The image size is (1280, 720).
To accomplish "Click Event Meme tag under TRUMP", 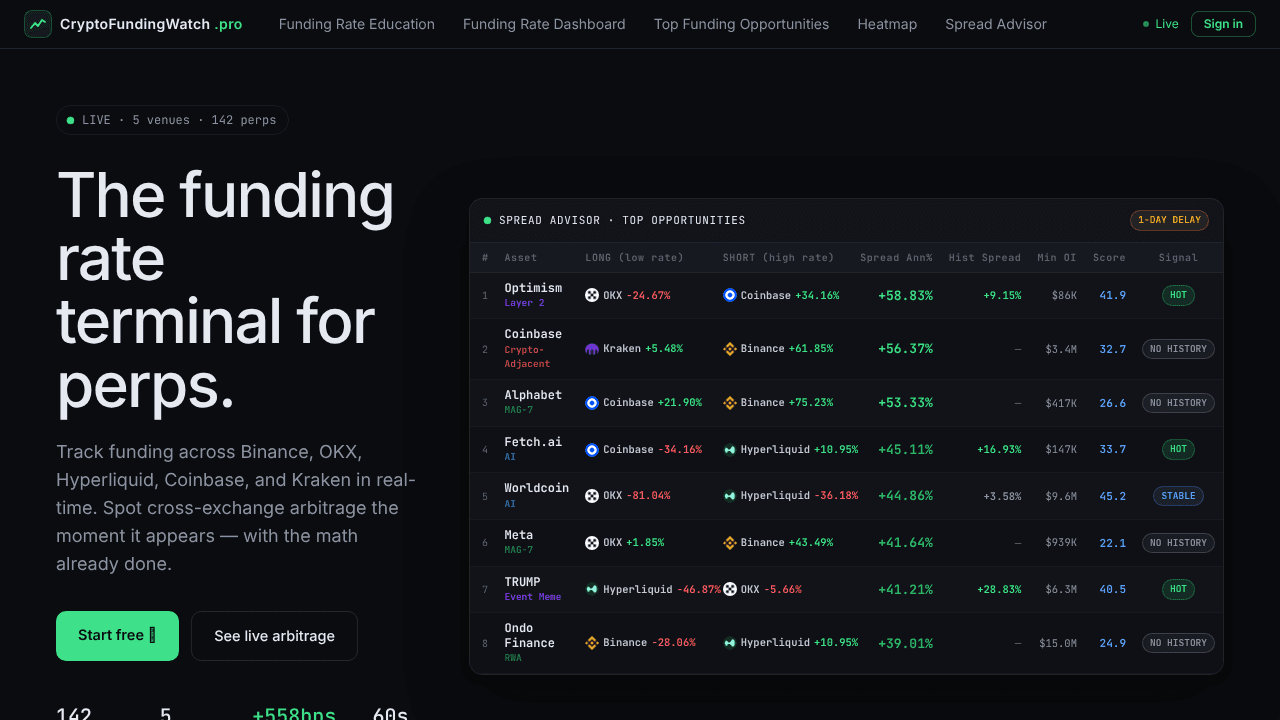I will [x=533, y=597].
